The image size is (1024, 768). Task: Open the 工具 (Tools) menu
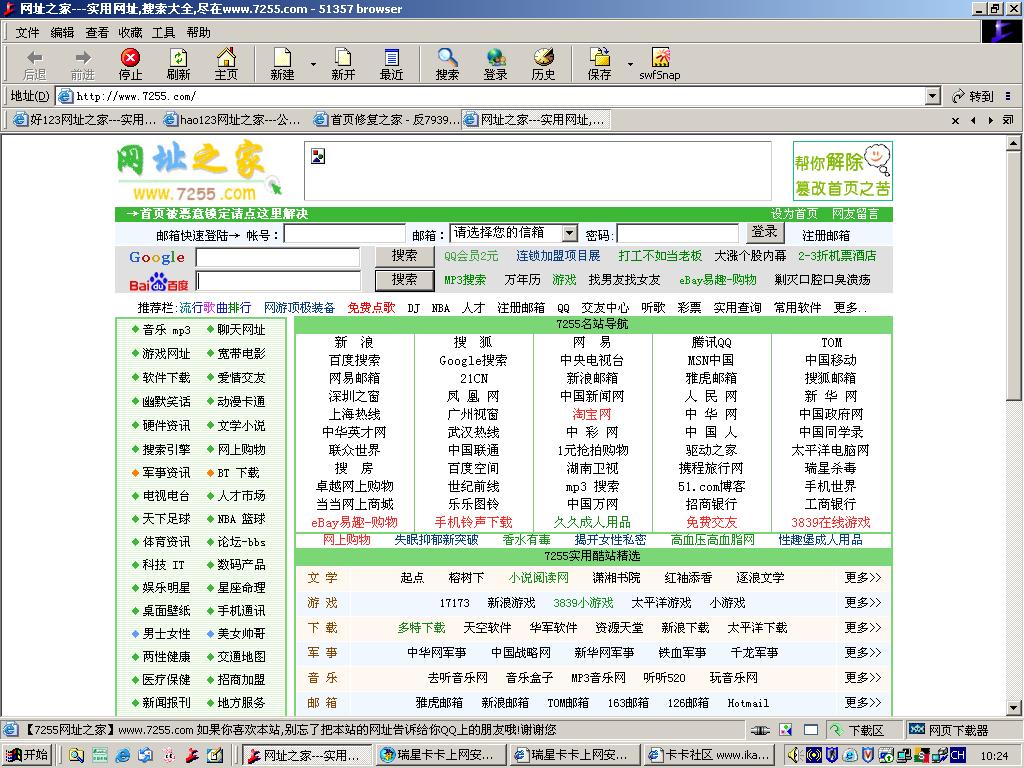coord(163,32)
